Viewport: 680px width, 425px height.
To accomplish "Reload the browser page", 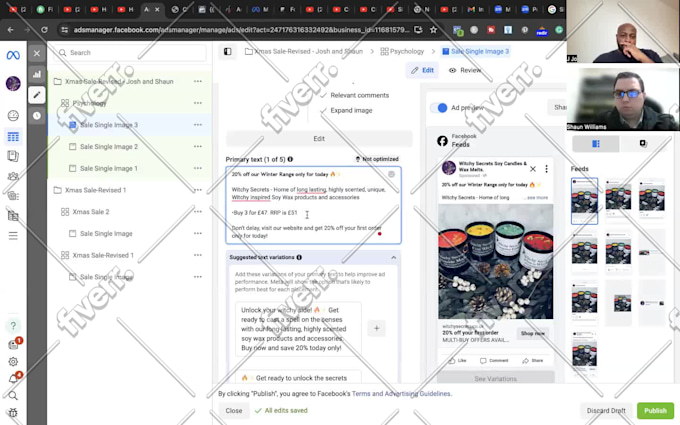I will [44, 29].
